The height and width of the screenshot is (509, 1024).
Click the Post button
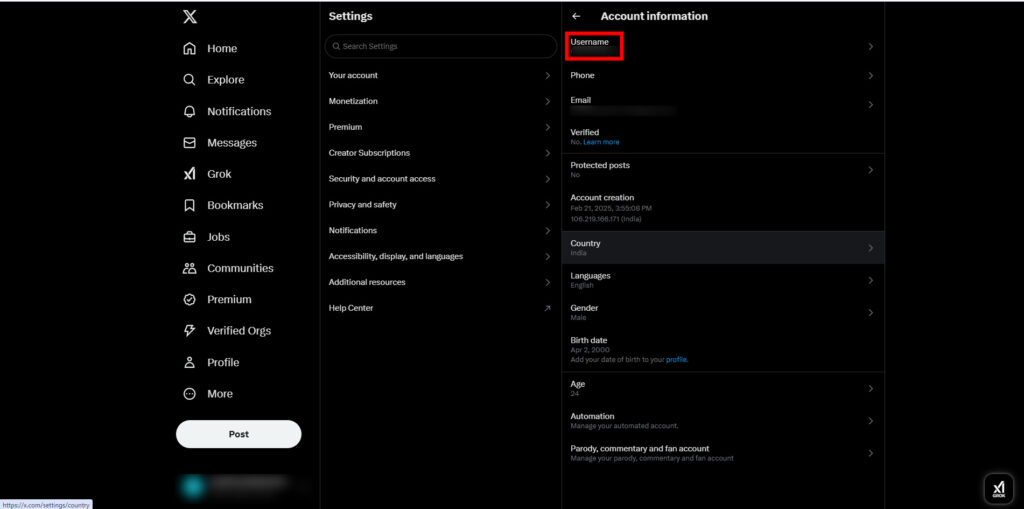[x=238, y=434]
